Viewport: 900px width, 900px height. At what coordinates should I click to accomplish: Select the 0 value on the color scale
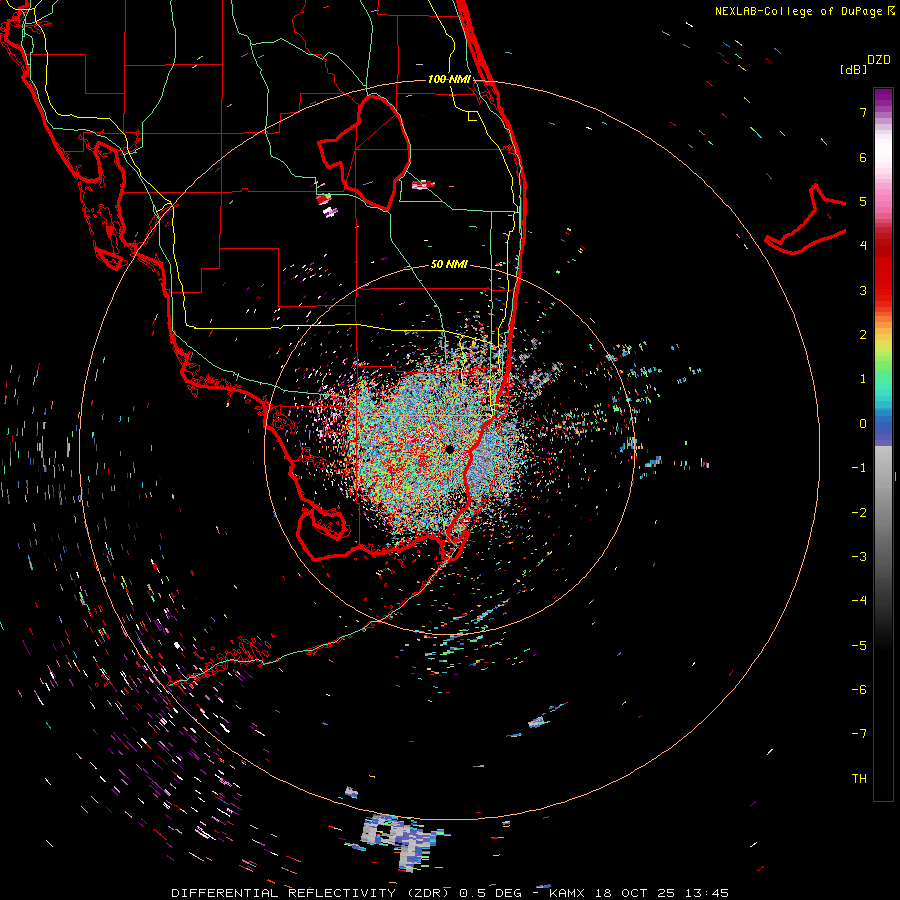[x=863, y=424]
